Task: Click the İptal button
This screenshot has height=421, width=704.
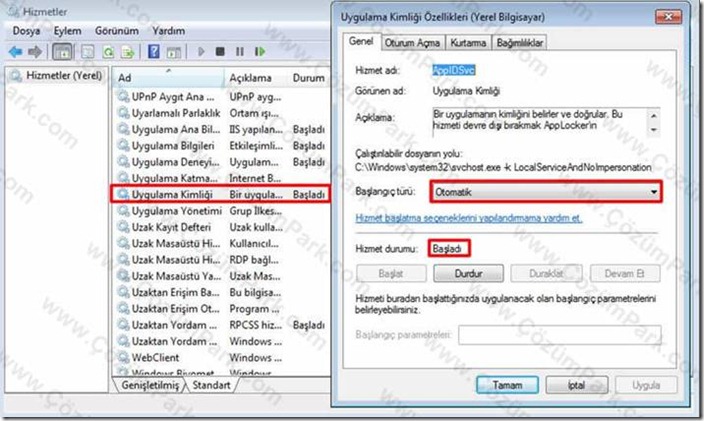Action: 577,385
